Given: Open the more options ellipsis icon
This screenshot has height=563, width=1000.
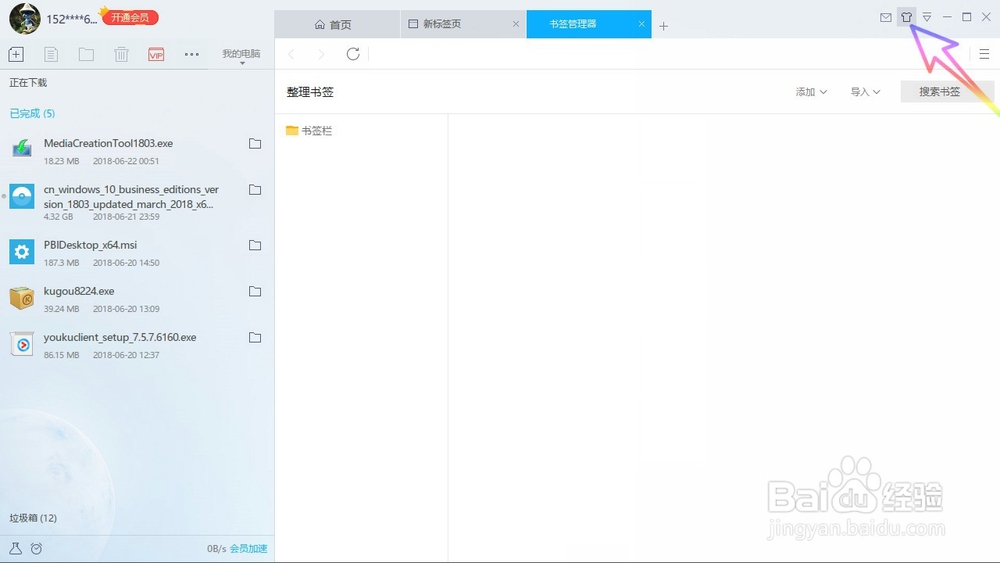Looking at the screenshot, I should (191, 54).
